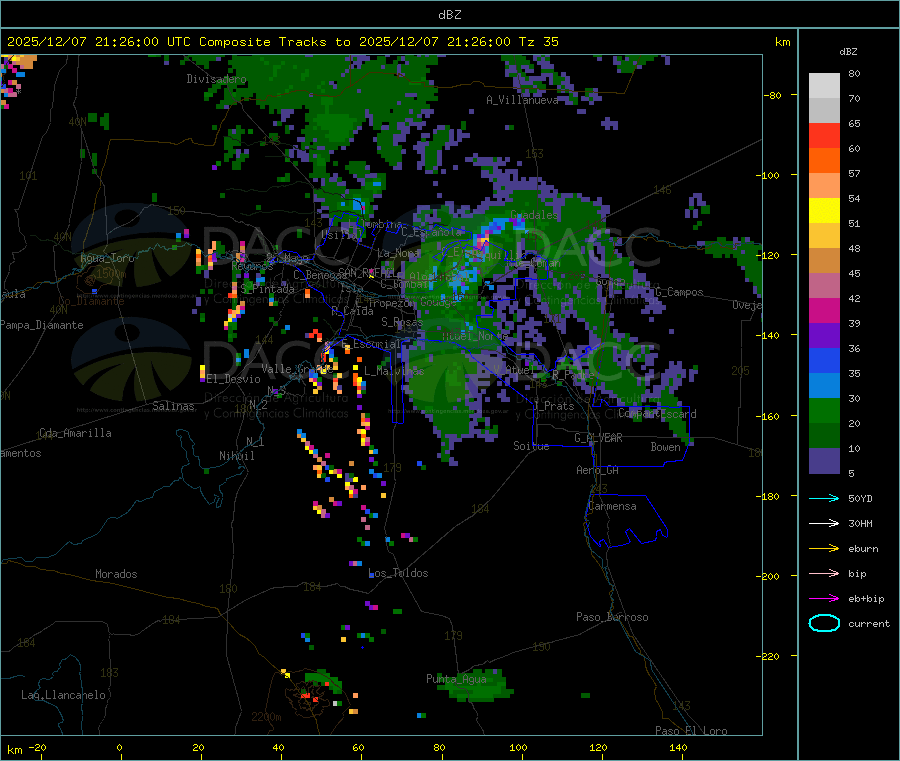Click the dBZ heading above the color scale
The width and height of the screenshot is (900, 761).
tap(848, 52)
